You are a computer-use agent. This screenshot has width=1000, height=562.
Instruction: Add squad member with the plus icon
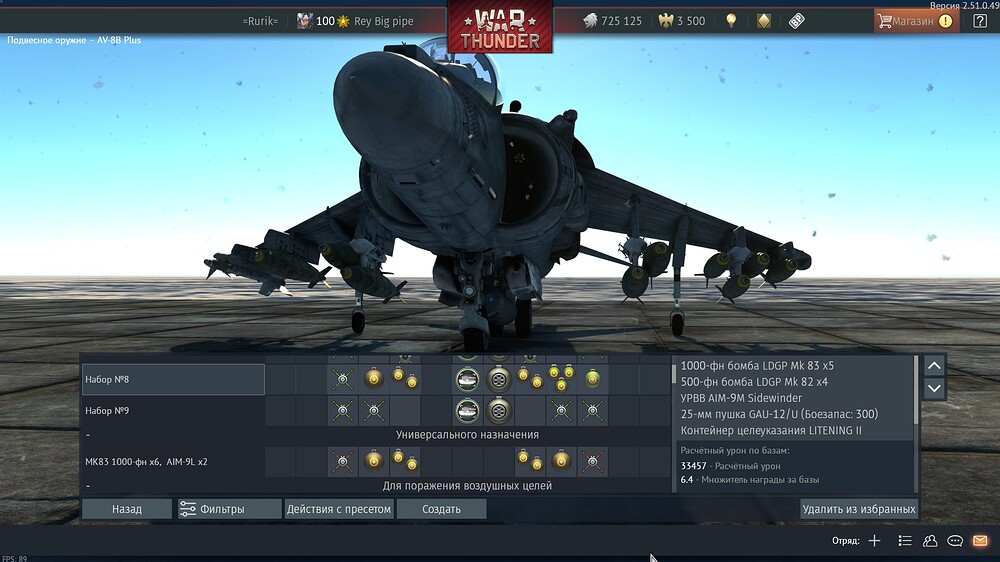874,540
